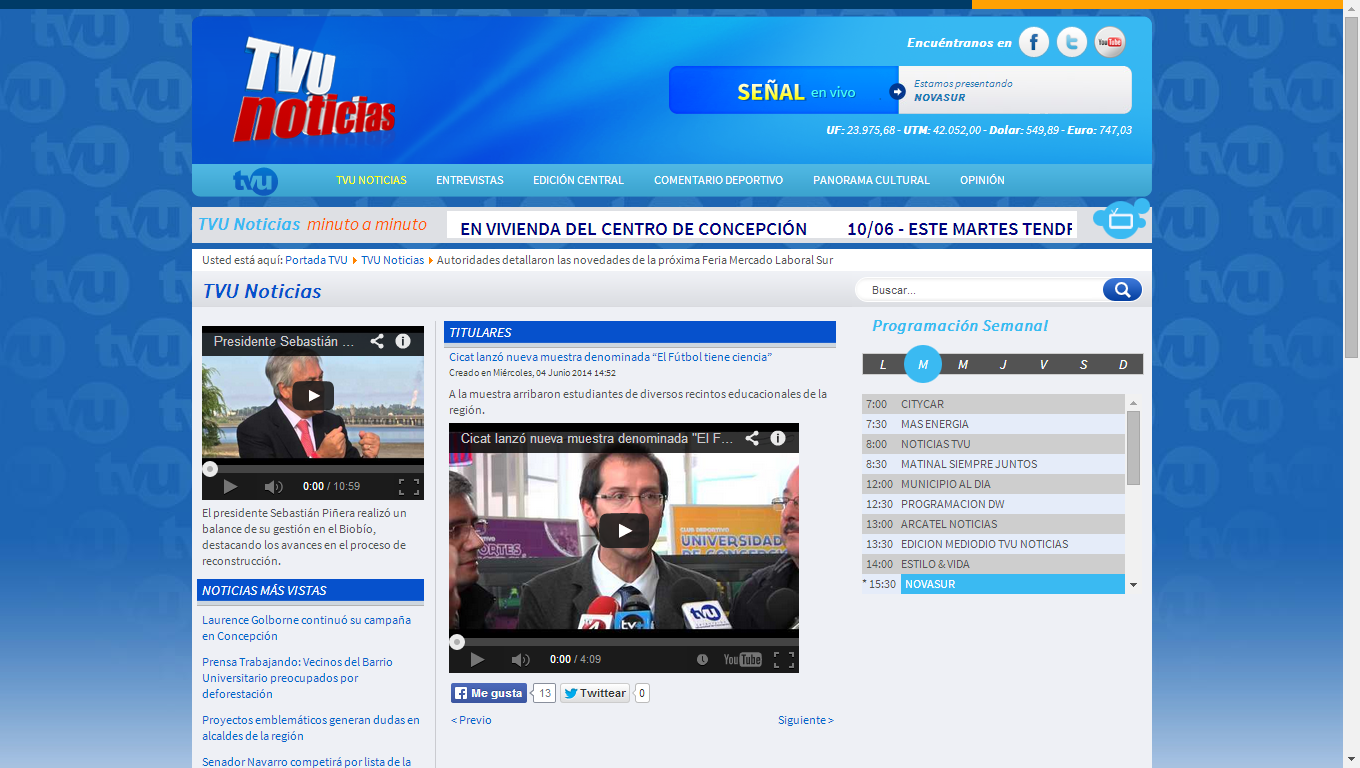Open OPINIÓN menu item
1360x768 pixels.
[x=982, y=181]
